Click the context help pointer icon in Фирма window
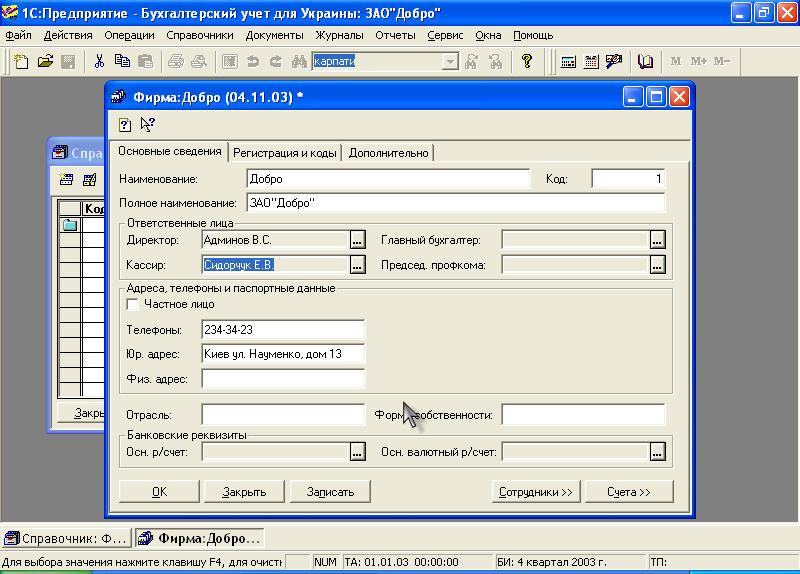 [147, 124]
